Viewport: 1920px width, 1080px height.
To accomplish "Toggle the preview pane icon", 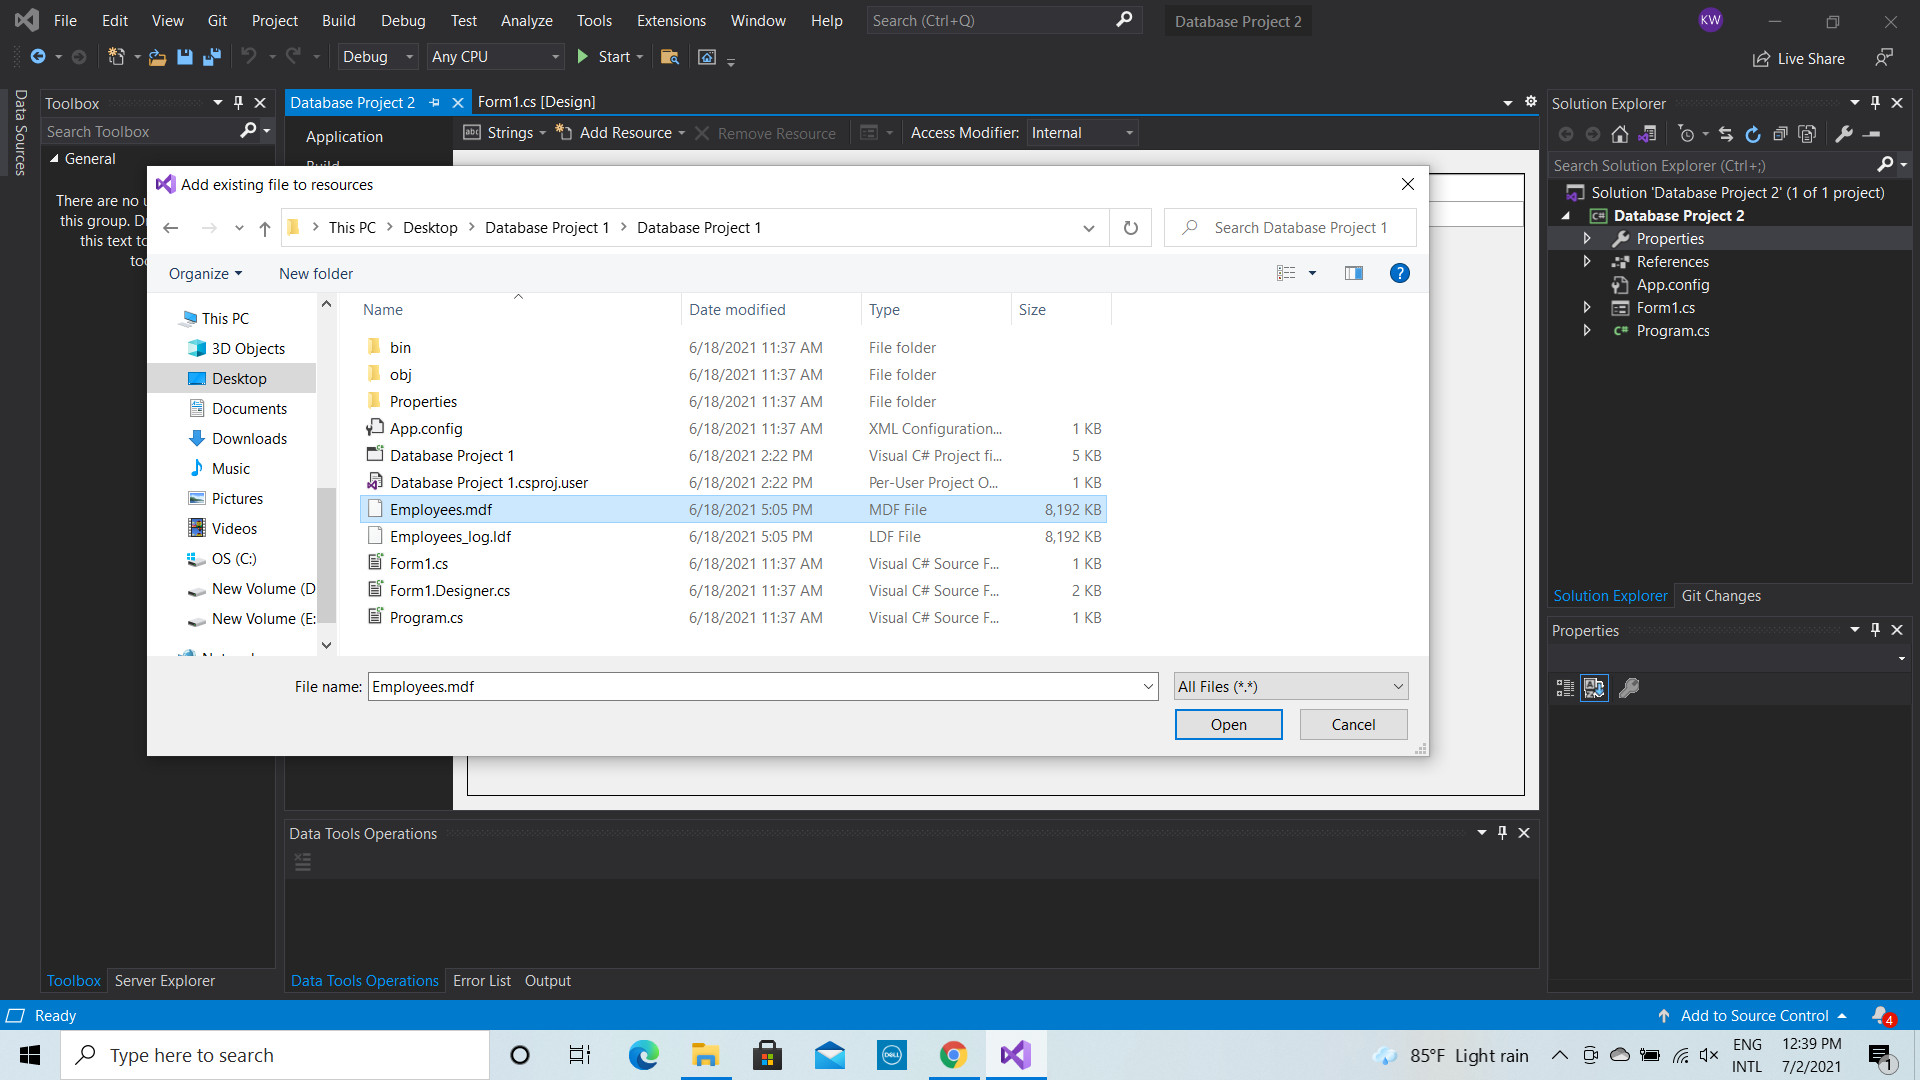I will (1354, 273).
